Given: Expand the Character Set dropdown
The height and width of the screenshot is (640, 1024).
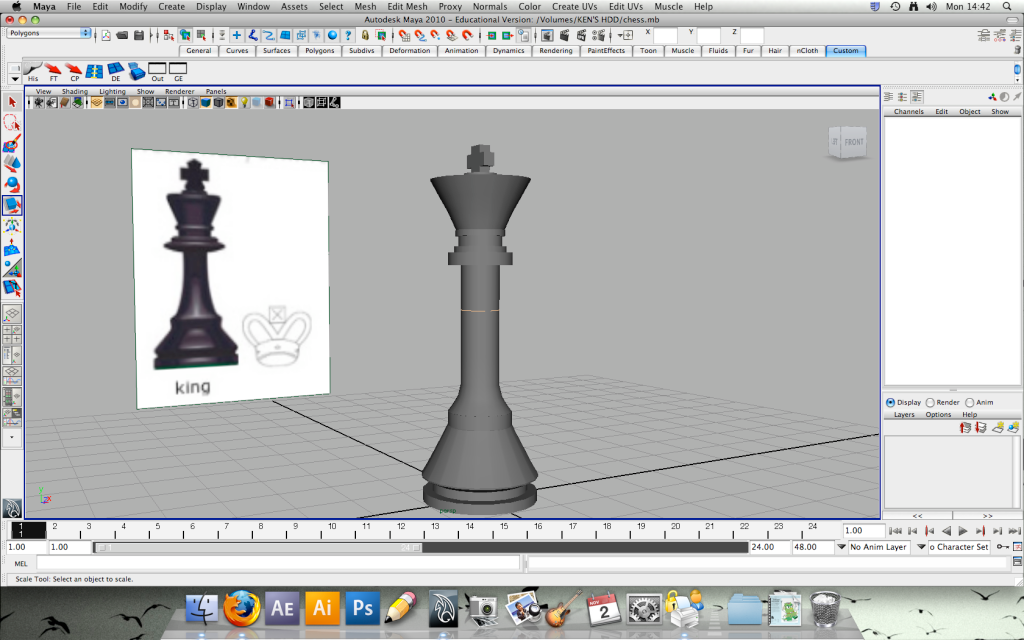Looking at the screenshot, I should point(958,547).
